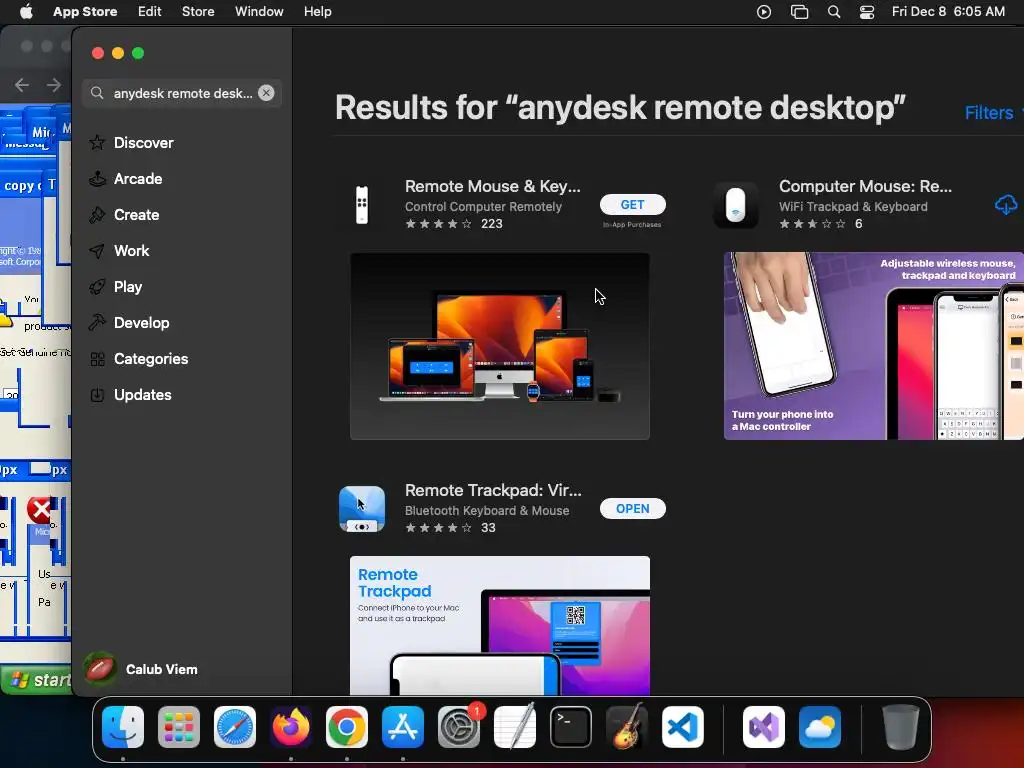Open Remote Mouse & Keyboard app icon
Screen dimensions: 1024x768
click(362, 204)
